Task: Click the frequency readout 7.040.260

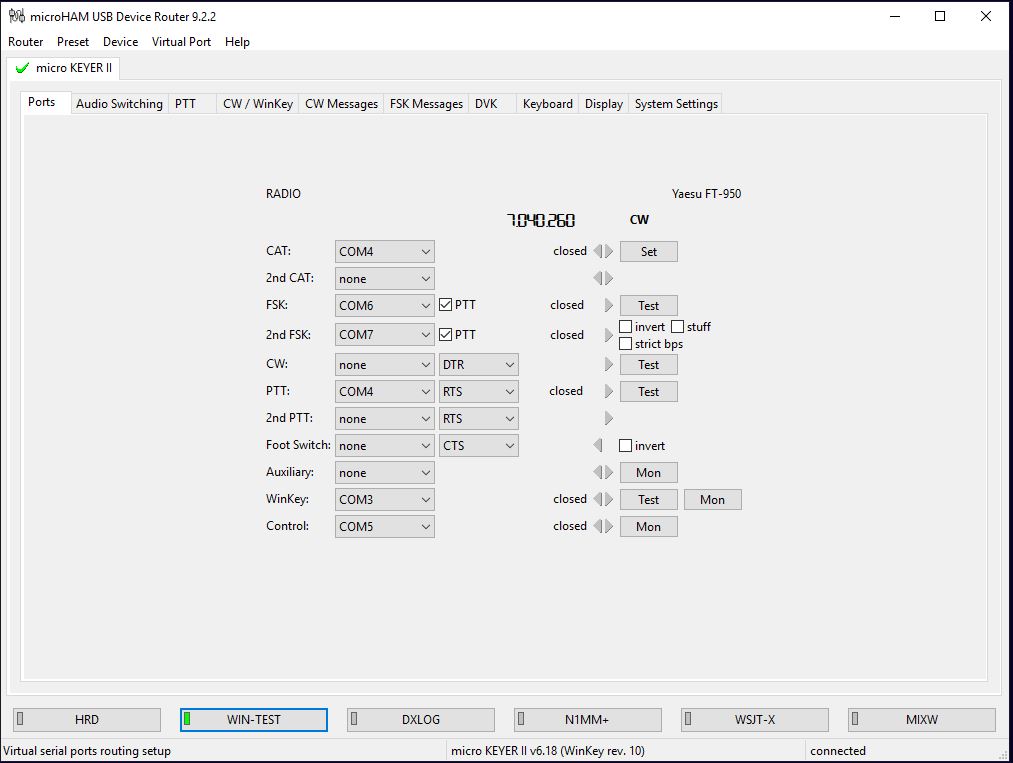Action: tap(541, 220)
